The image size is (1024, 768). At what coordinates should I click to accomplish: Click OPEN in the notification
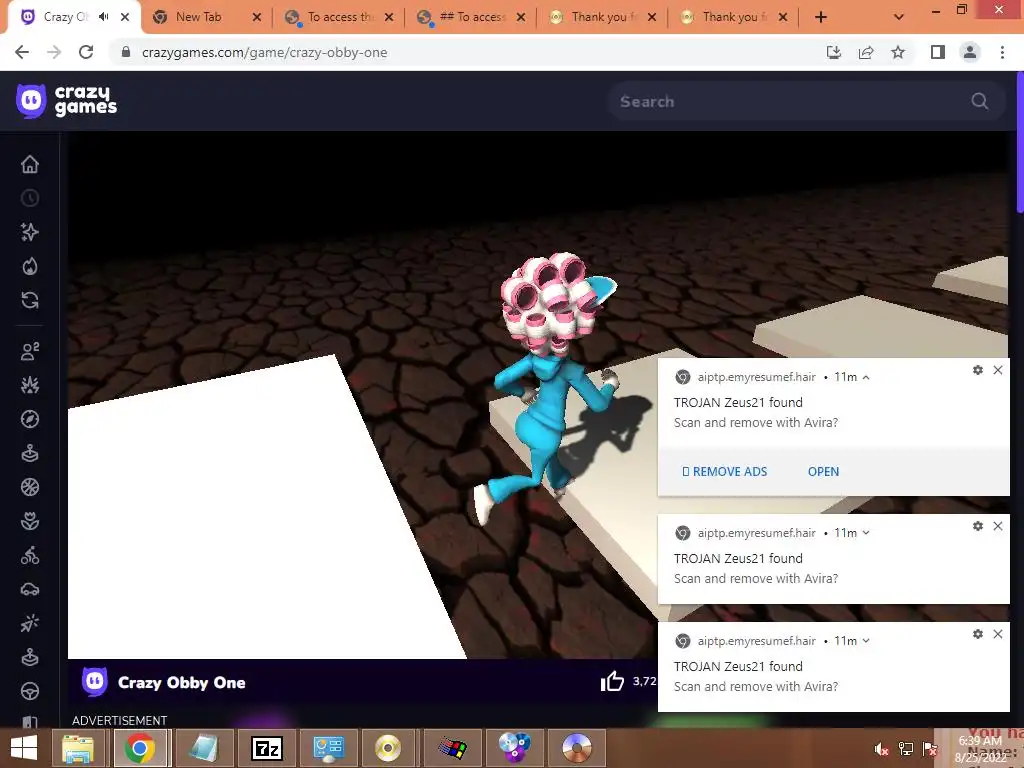tap(823, 472)
